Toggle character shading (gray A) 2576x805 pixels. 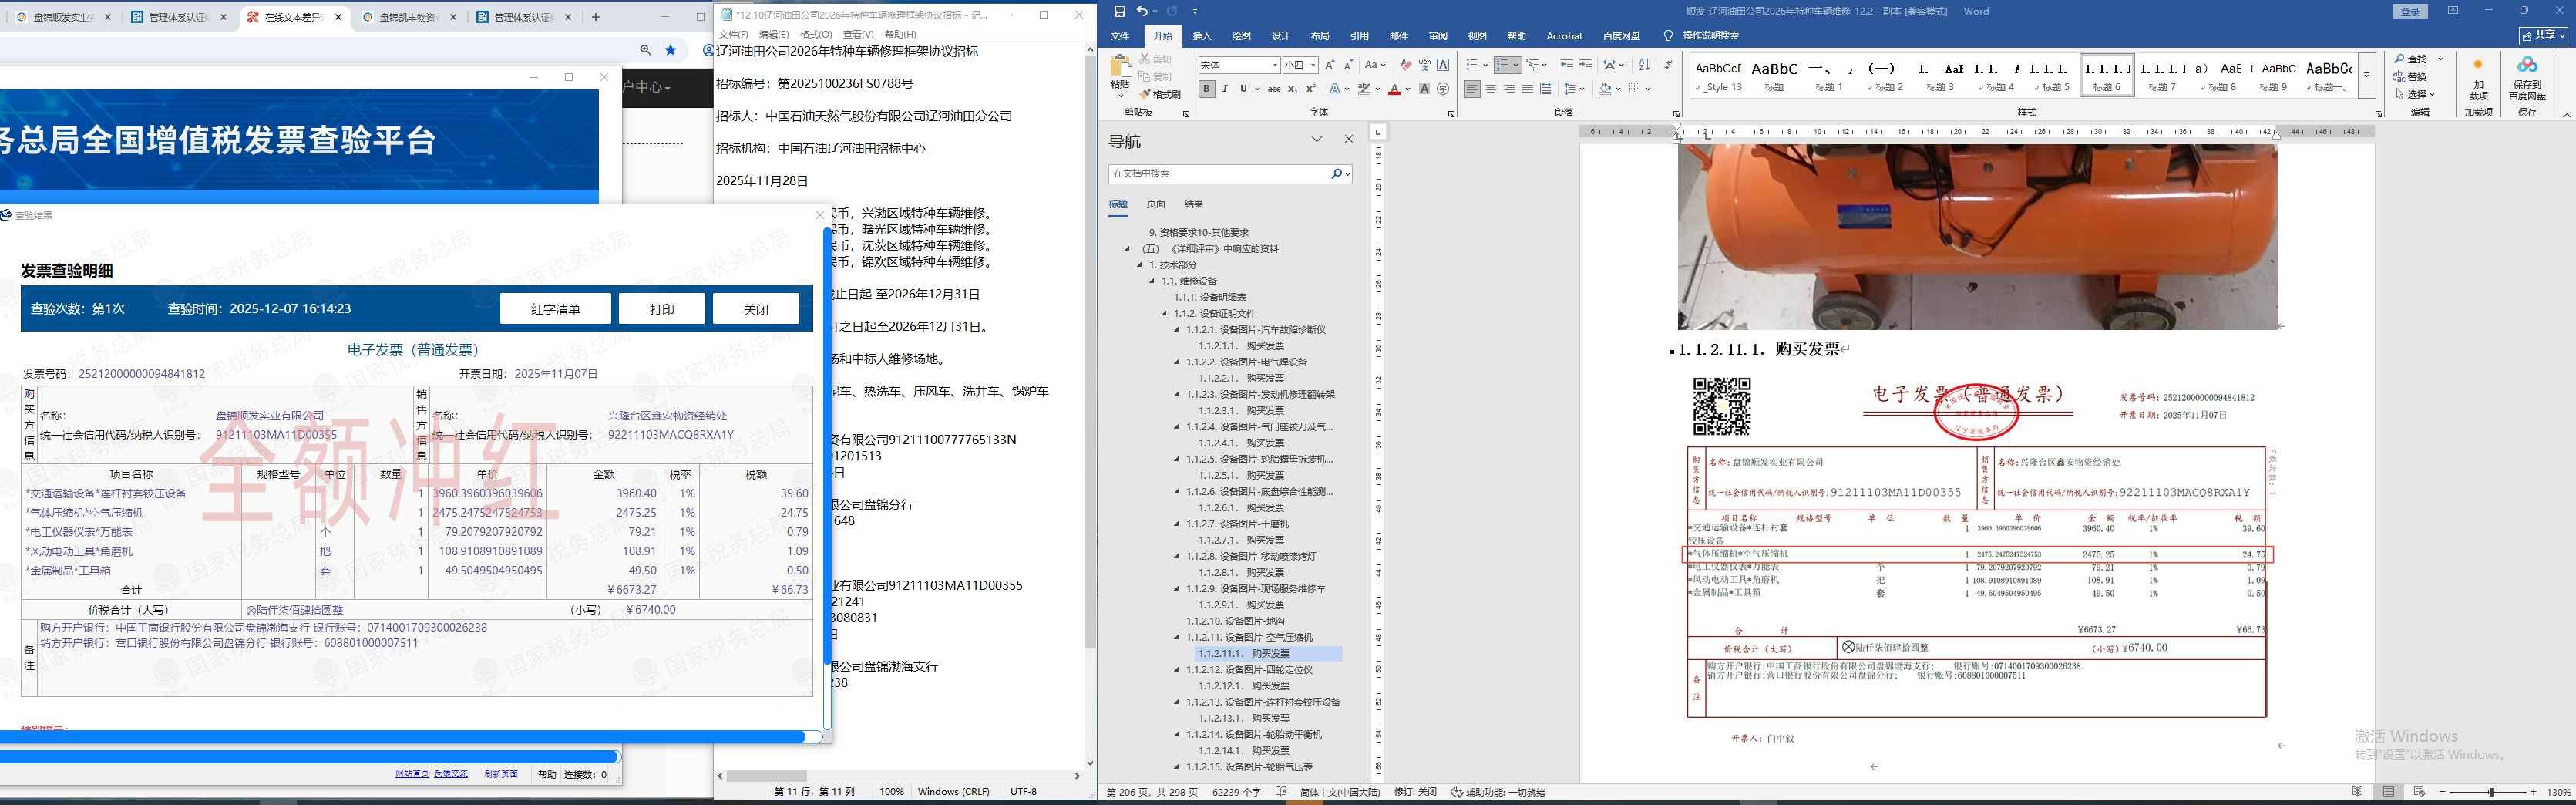[1424, 89]
